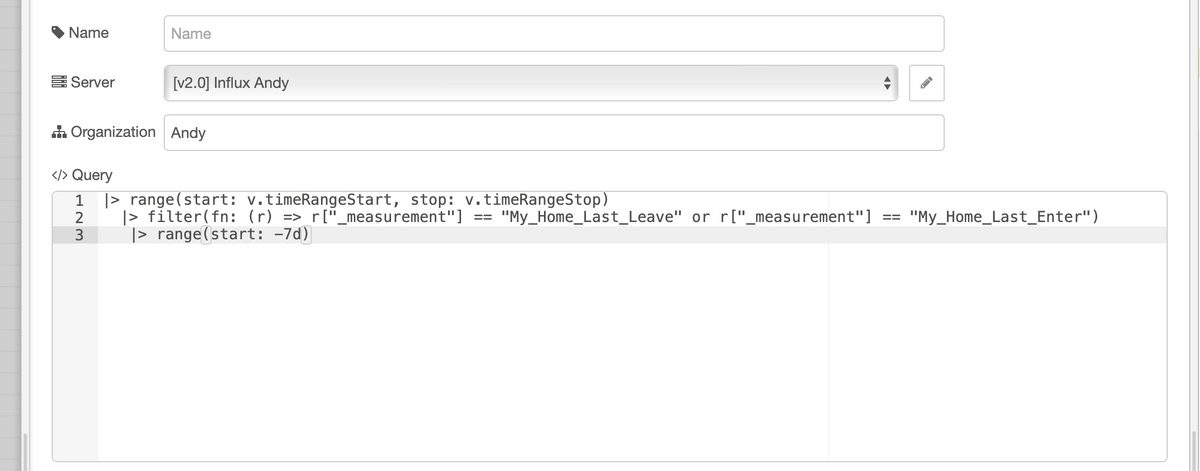Focus the Name input field
The height and width of the screenshot is (471, 1200).
point(554,34)
